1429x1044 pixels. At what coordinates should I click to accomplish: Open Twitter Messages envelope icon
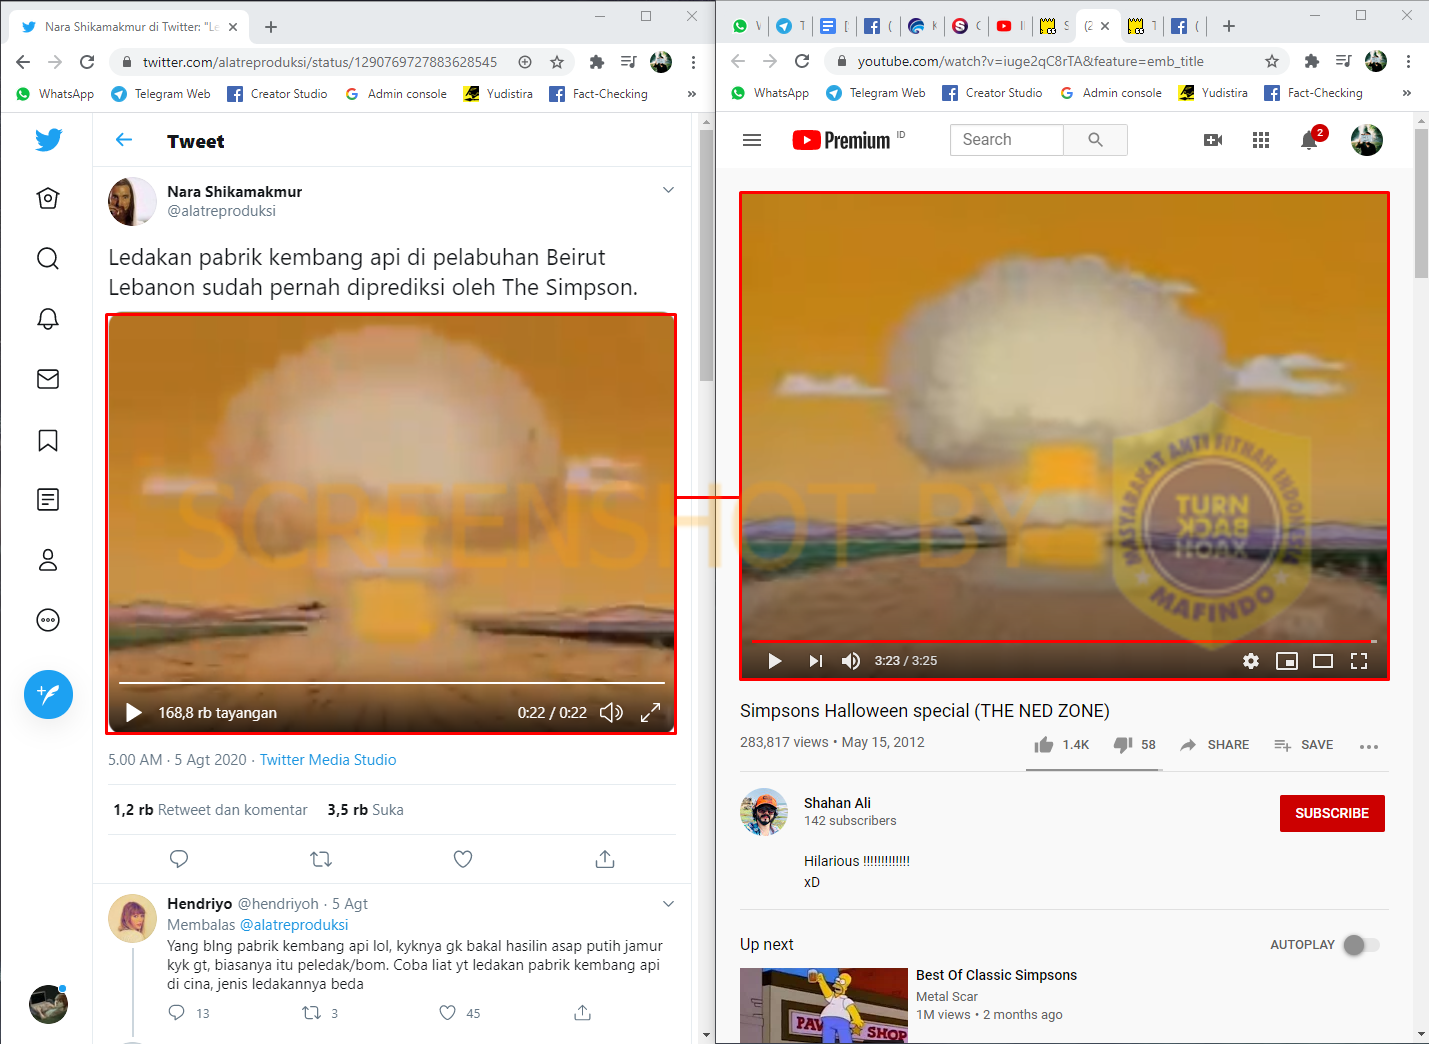point(48,379)
